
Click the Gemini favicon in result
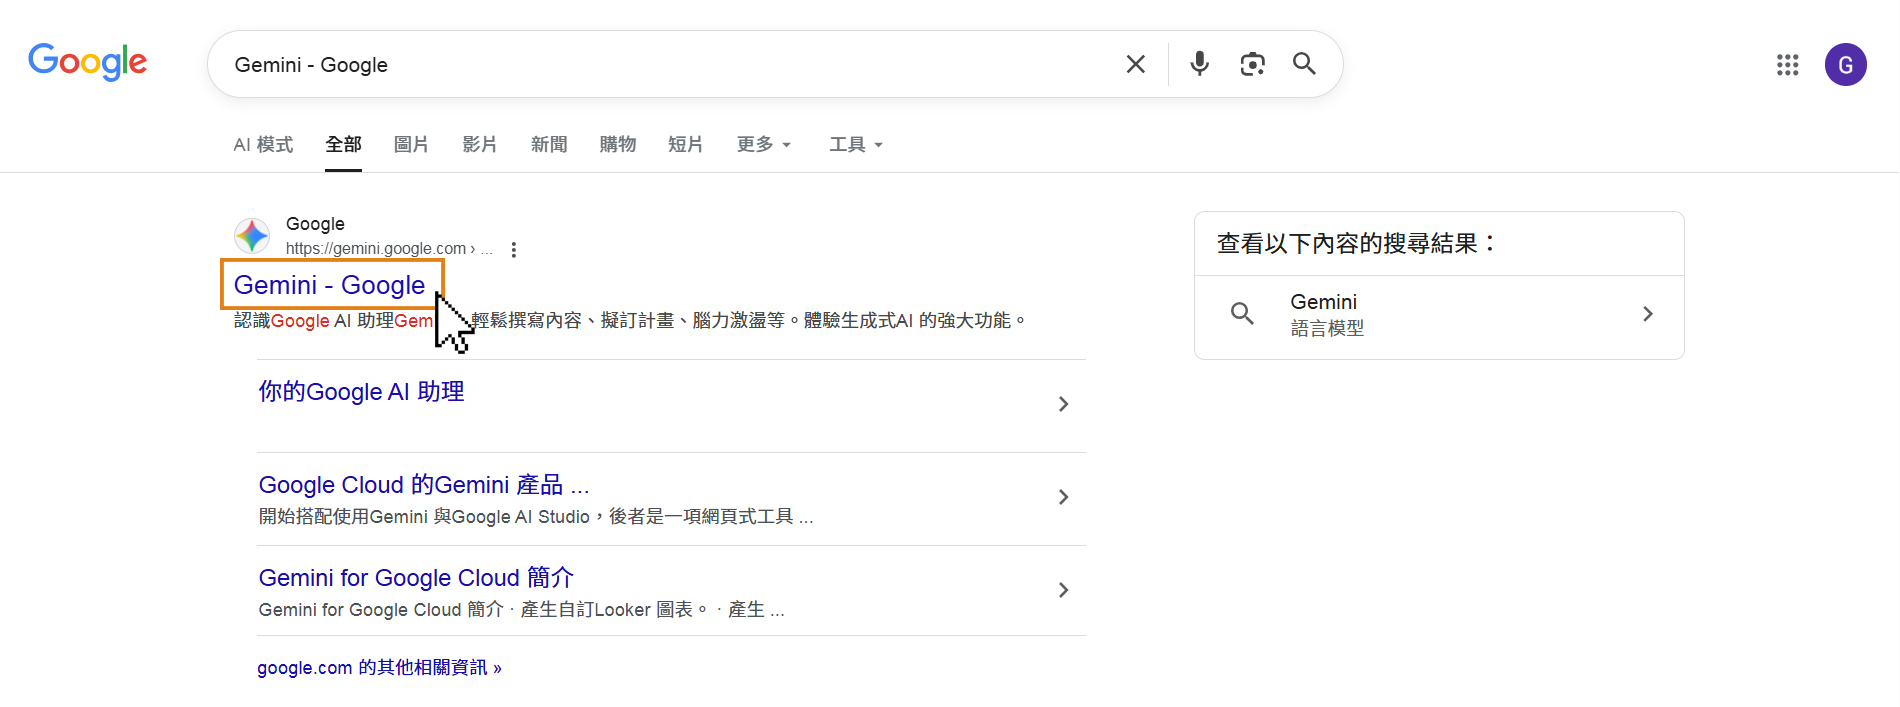[252, 236]
